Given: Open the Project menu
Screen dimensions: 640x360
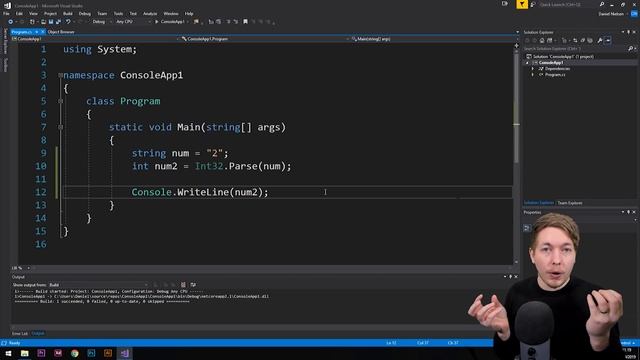Looking at the screenshot, I should [50, 13].
